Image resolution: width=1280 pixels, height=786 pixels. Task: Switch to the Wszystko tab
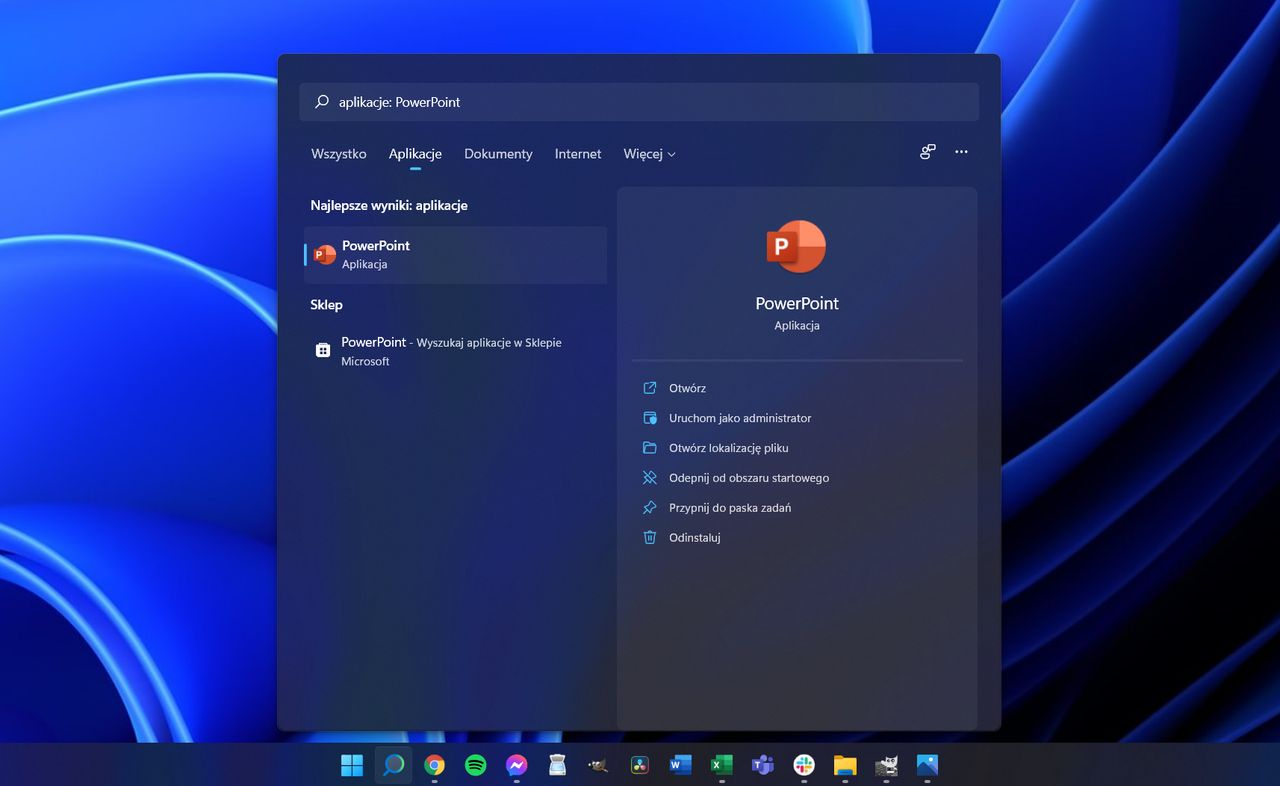[339, 154]
